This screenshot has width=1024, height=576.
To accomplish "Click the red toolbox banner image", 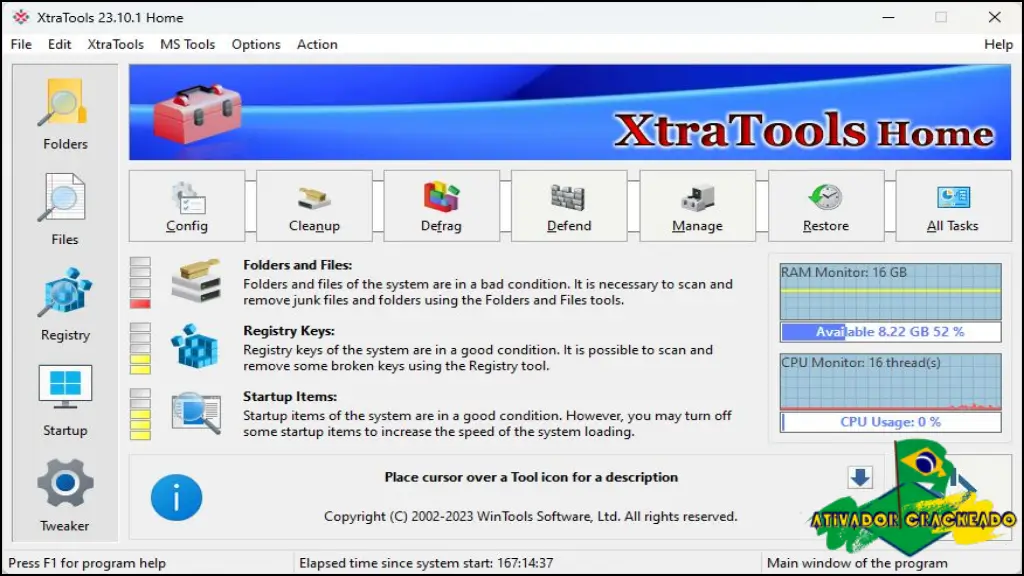I will tap(197, 114).
